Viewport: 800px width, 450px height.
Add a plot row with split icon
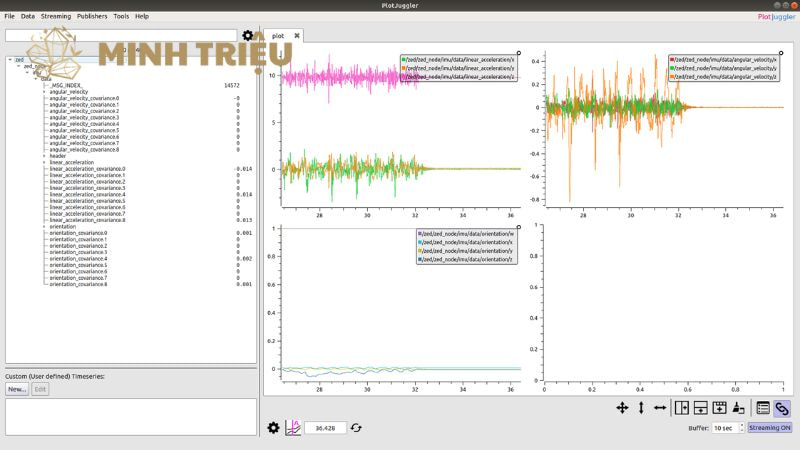pyautogui.click(x=701, y=408)
